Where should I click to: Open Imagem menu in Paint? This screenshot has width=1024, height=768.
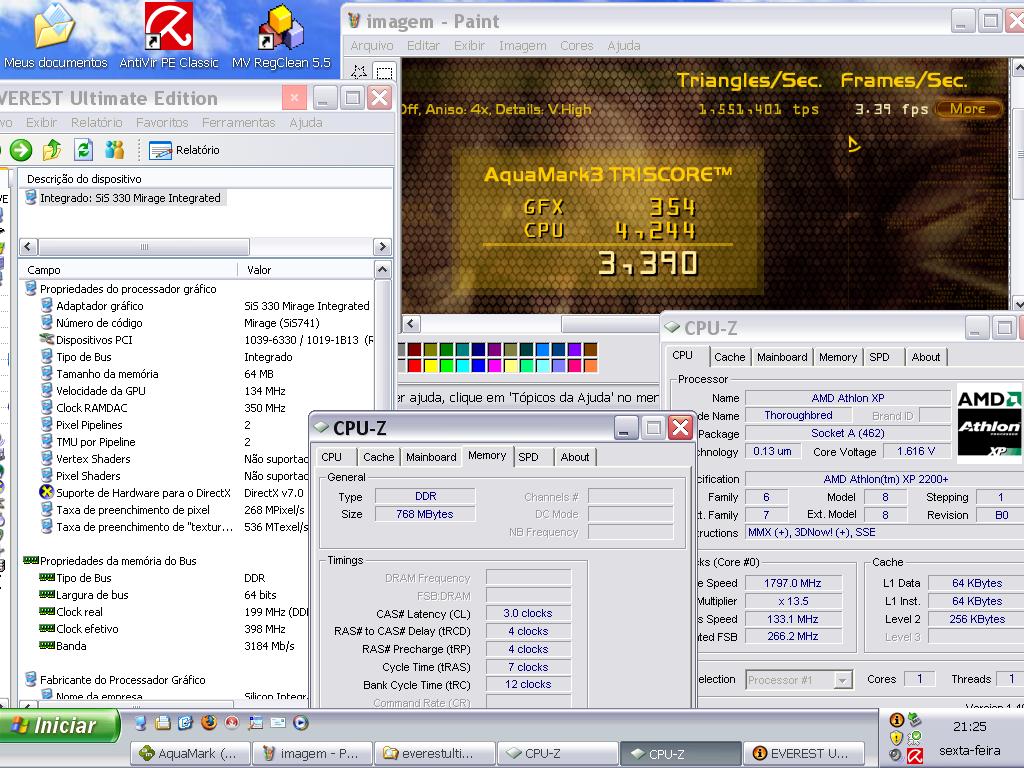click(522, 46)
